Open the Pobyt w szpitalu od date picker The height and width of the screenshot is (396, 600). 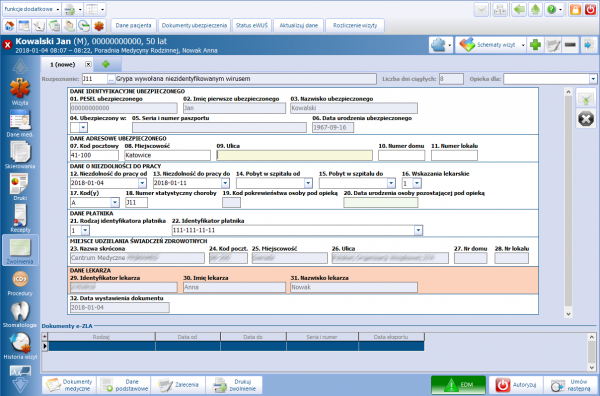308,183
